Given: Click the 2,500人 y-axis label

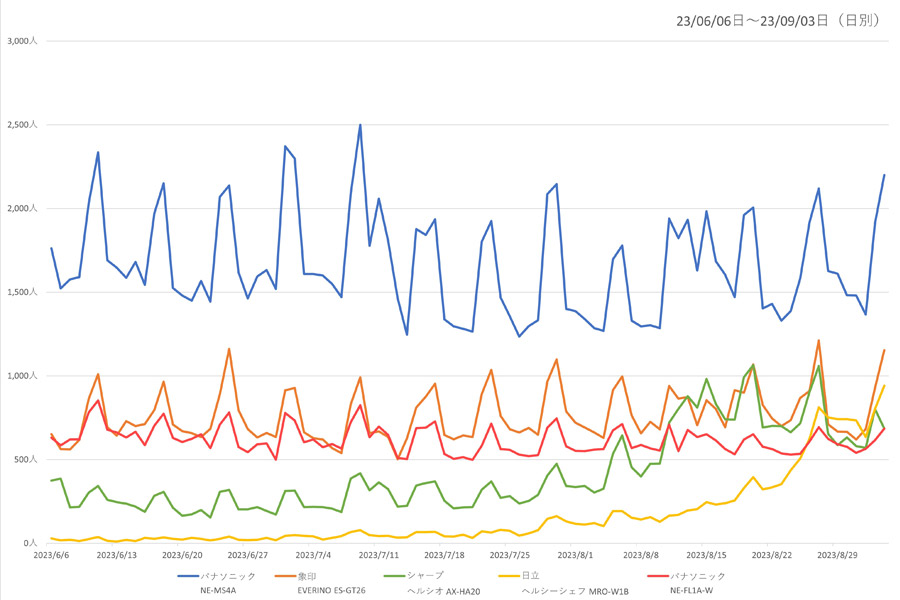Looking at the screenshot, I should point(22,125).
